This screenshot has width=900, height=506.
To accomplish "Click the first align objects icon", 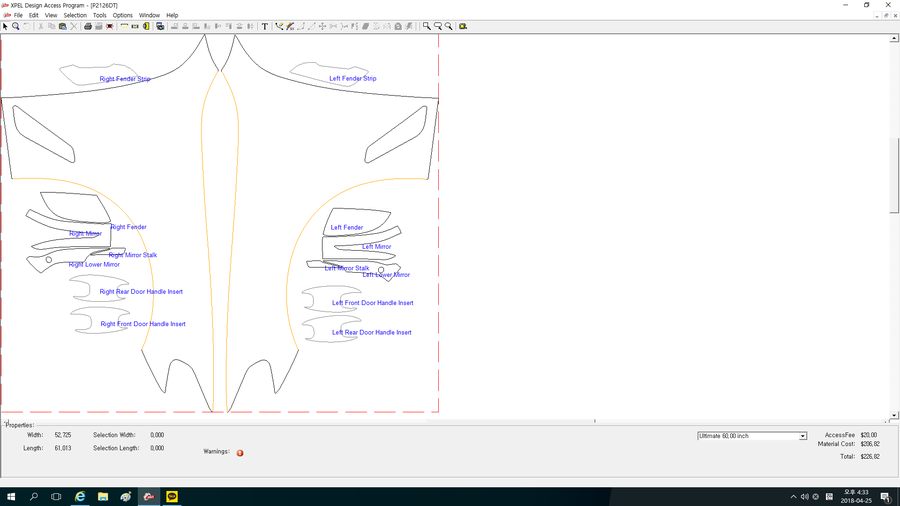I will click(174, 26).
